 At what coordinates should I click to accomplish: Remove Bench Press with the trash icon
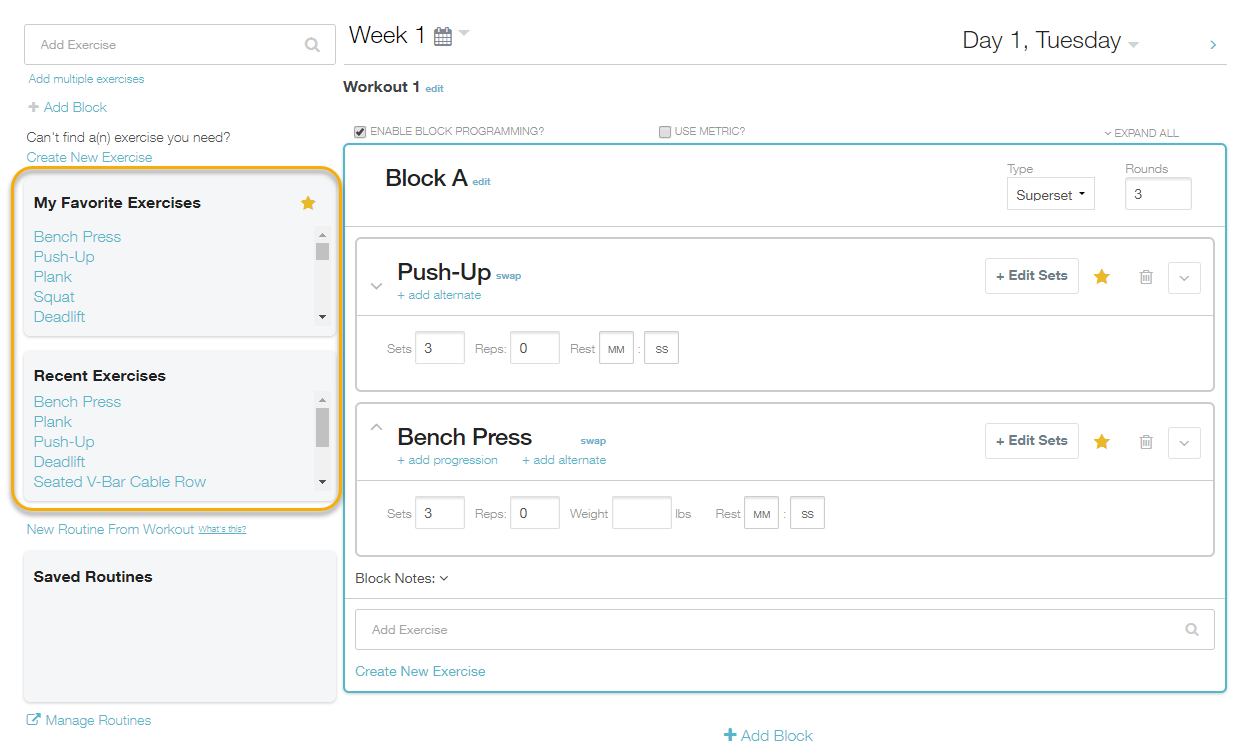1146,442
